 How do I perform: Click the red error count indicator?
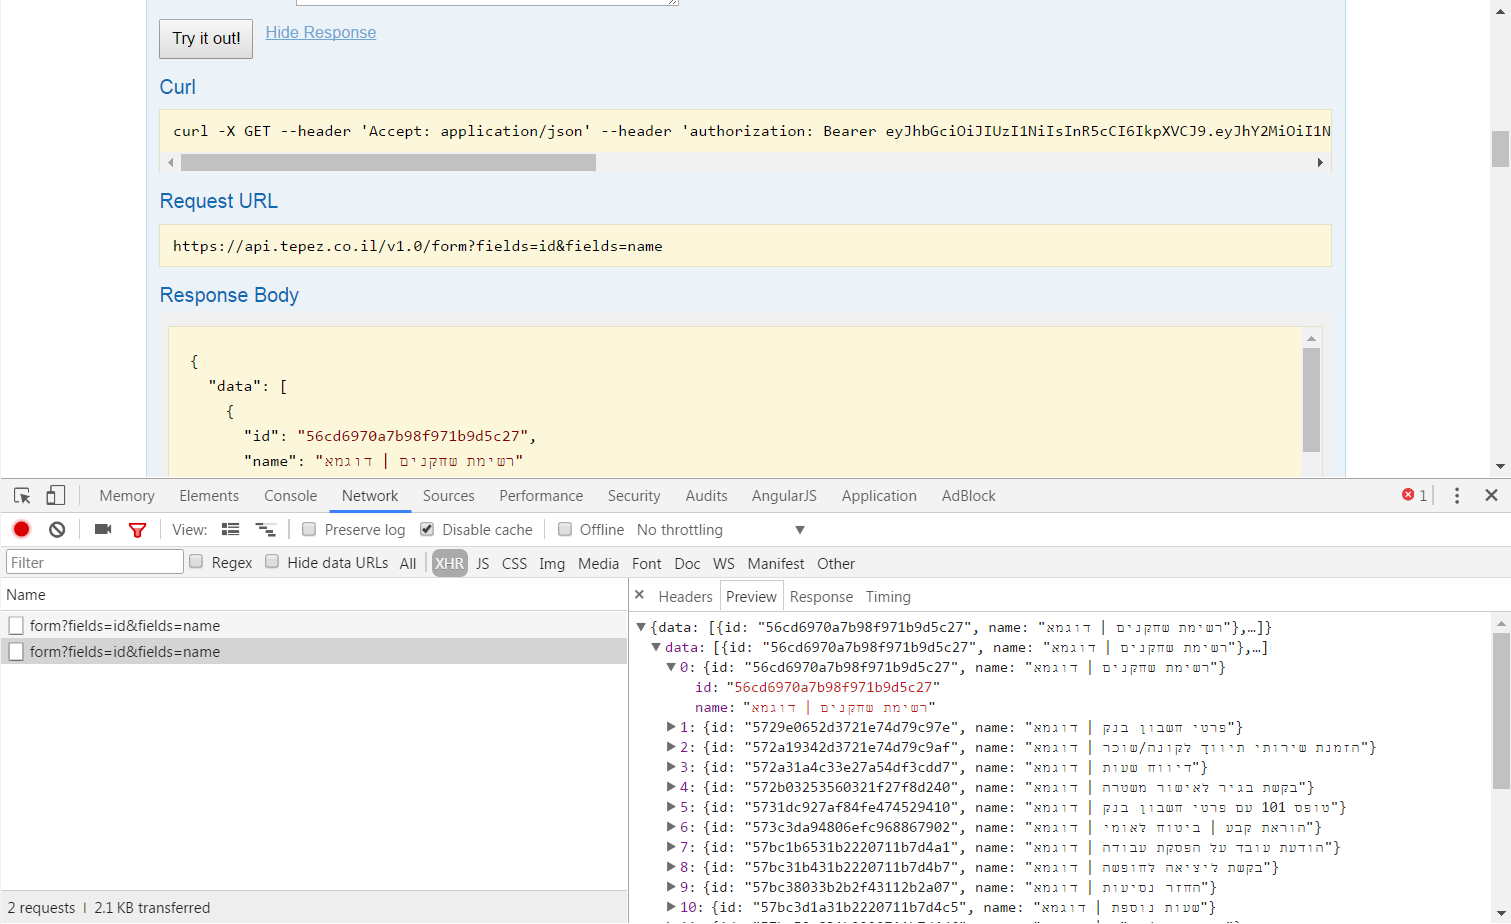[1414, 495]
